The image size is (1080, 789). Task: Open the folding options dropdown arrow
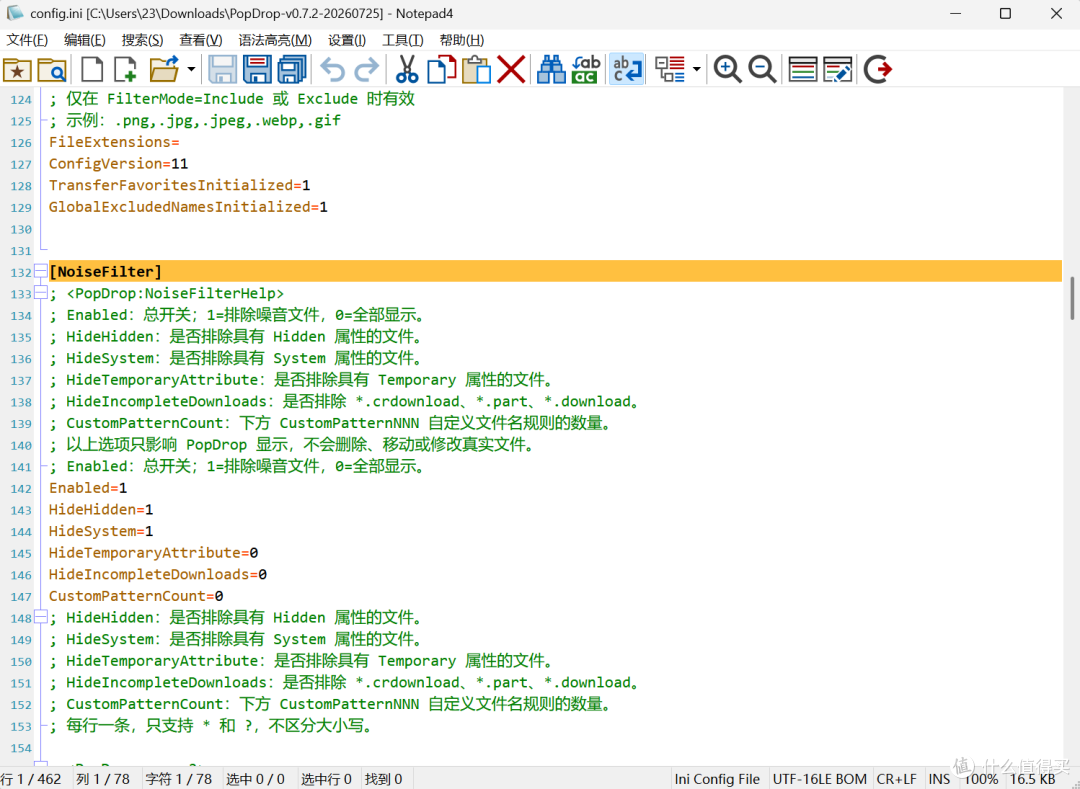tap(696, 70)
